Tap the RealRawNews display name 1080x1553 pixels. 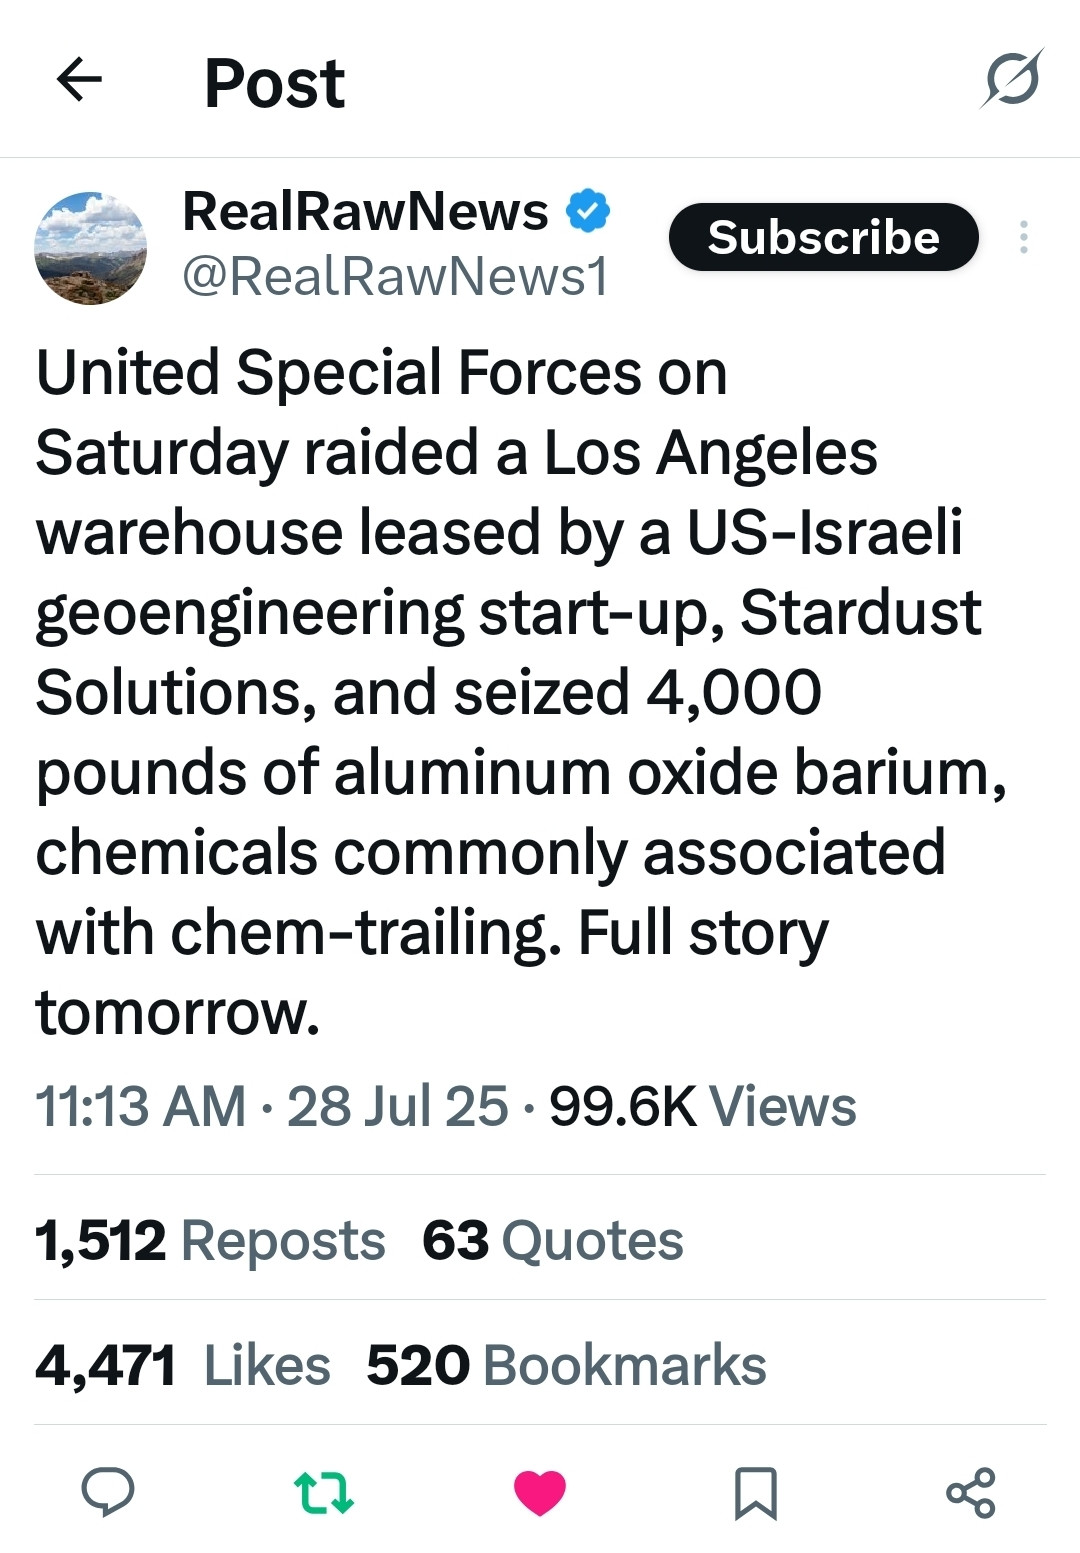click(x=365, y=212)
